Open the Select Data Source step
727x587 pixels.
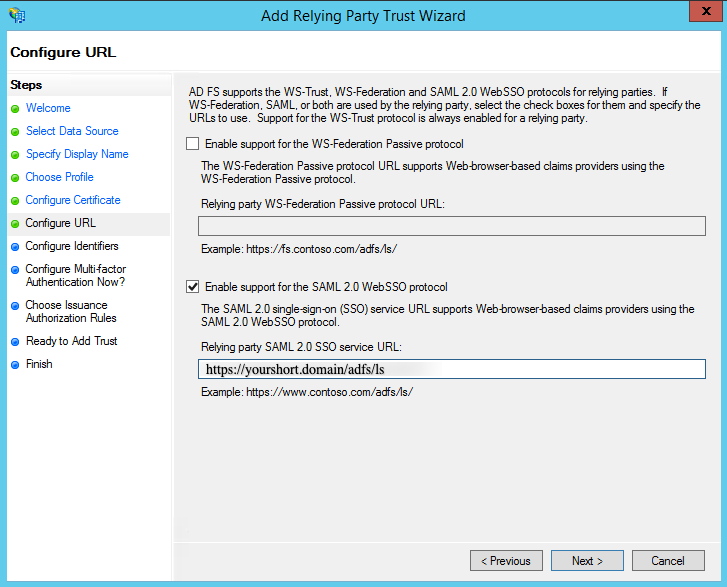click(x=72, y=131)
